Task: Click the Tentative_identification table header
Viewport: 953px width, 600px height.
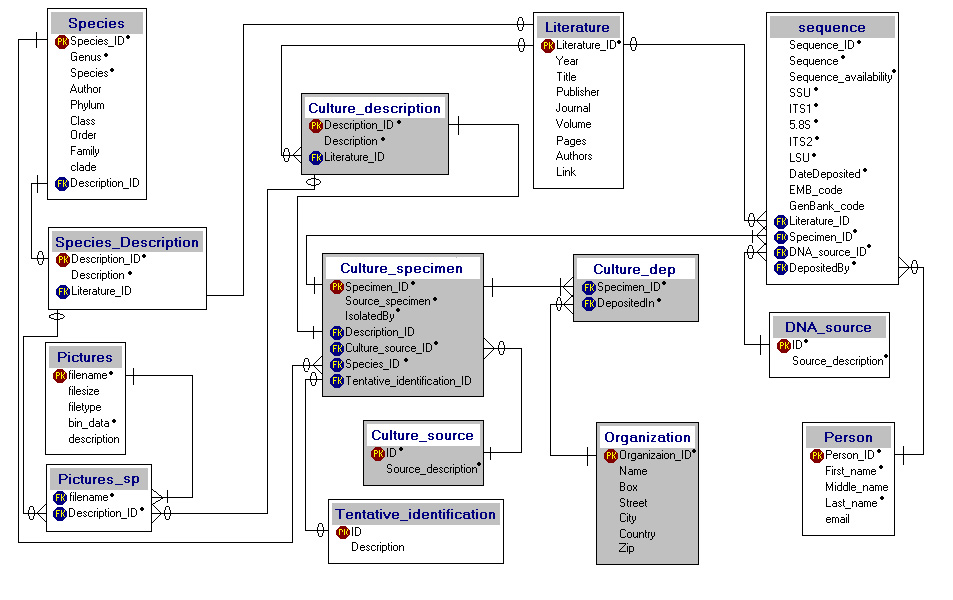Action: point(416,514)
